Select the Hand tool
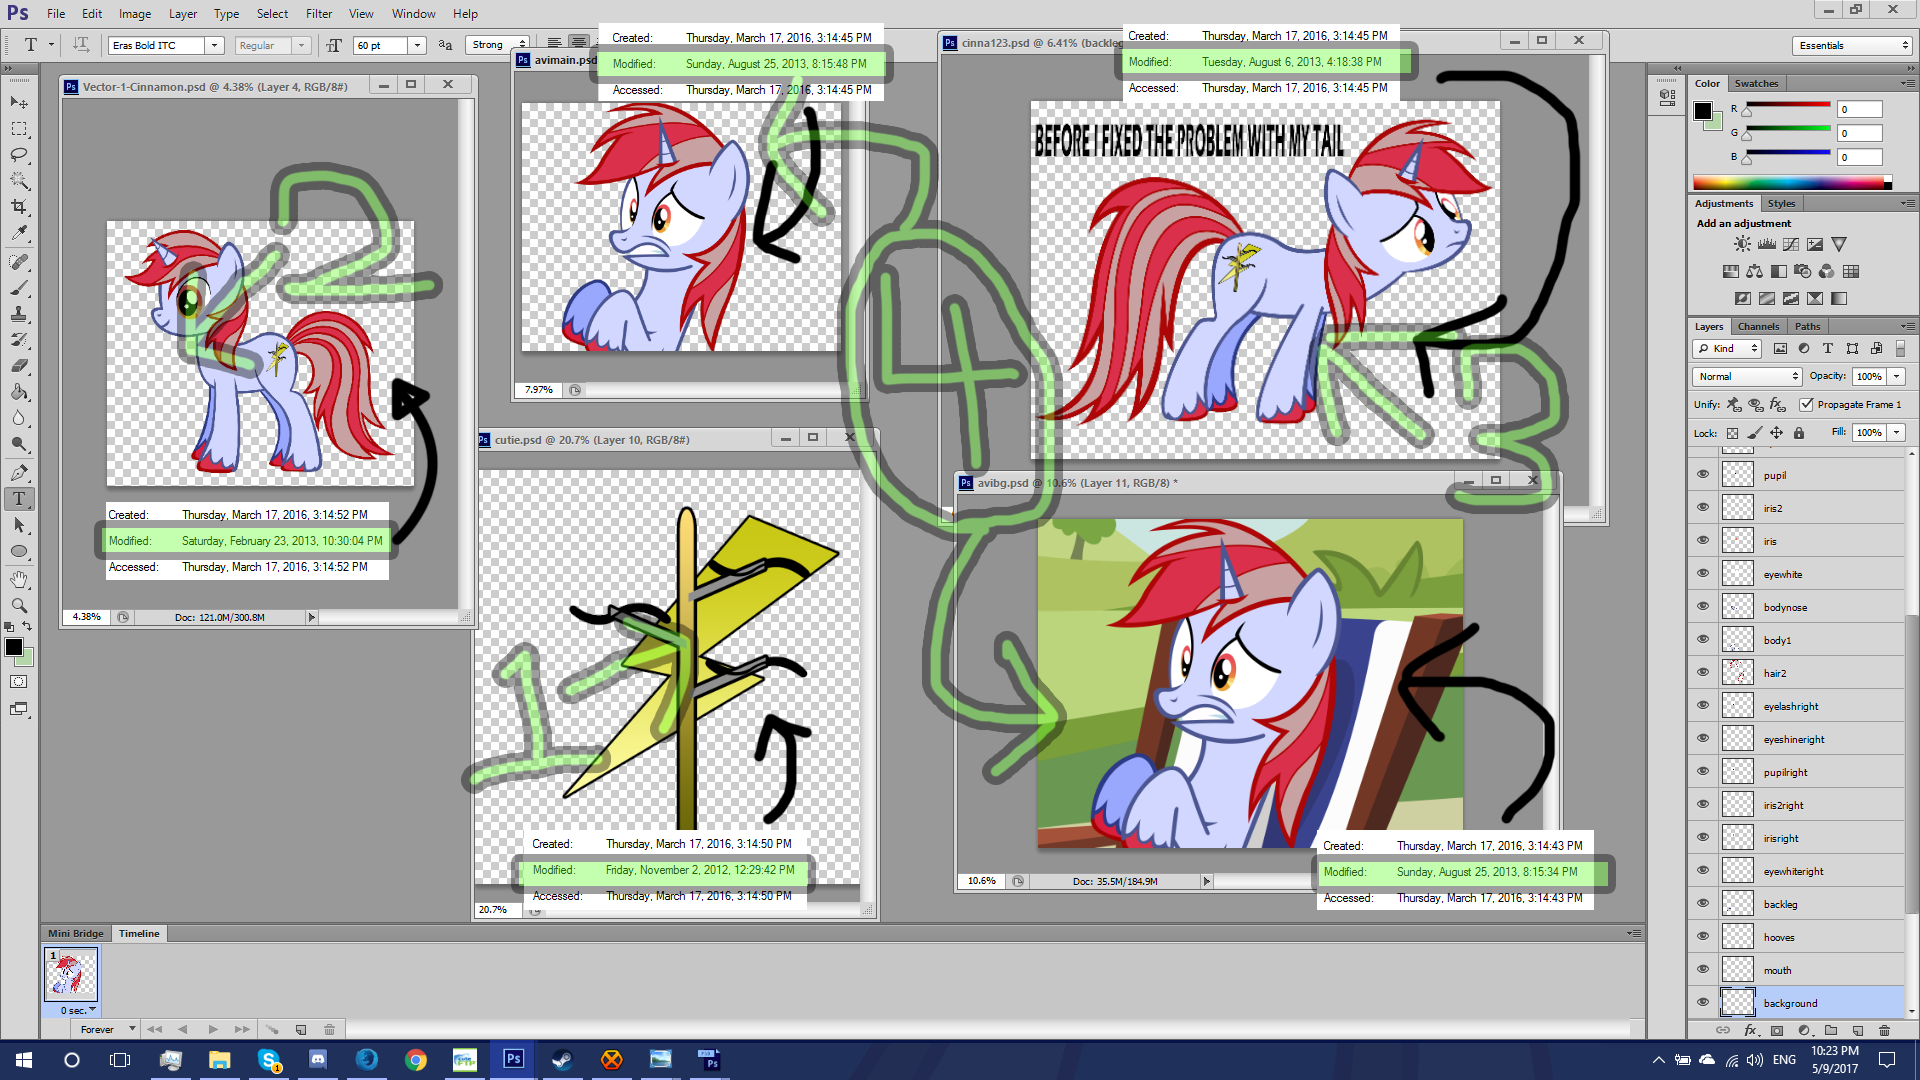Viewport: 1920px width, 1080px height. [x=19, y=579]
